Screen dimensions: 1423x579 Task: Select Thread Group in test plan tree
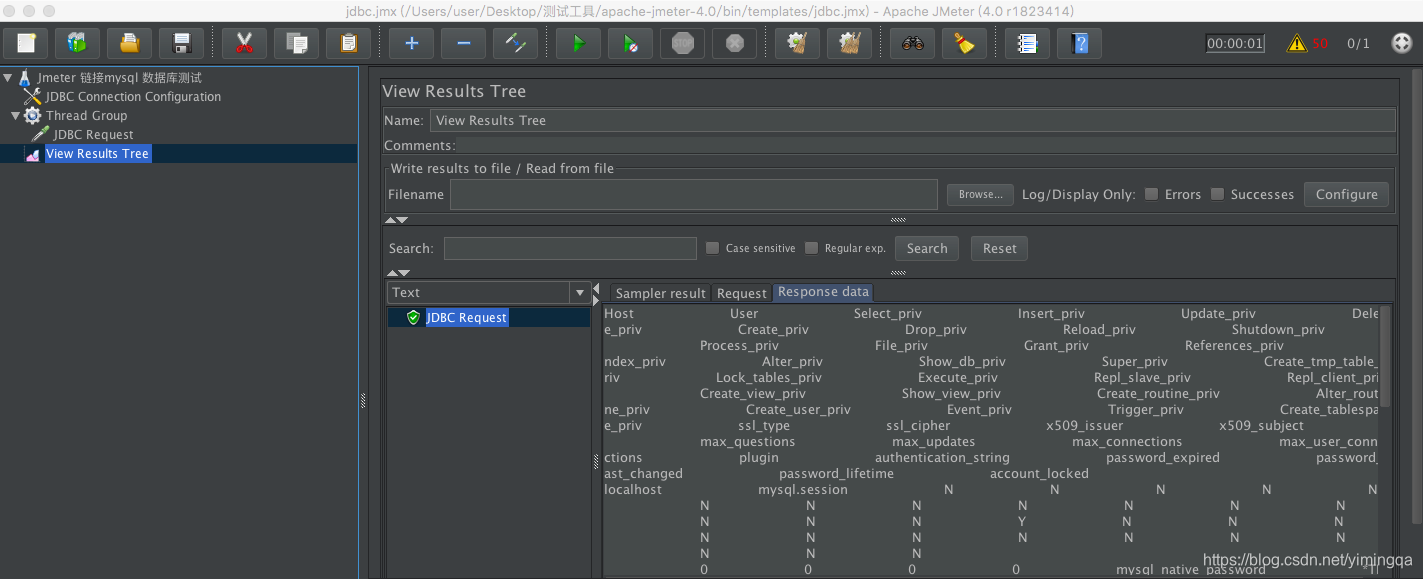tap(86, 116)
